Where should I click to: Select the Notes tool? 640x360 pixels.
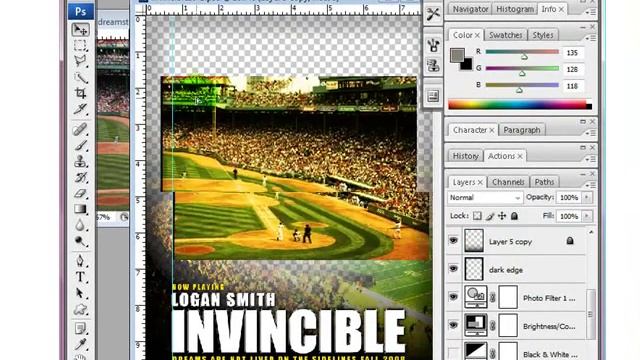point(80,329)
